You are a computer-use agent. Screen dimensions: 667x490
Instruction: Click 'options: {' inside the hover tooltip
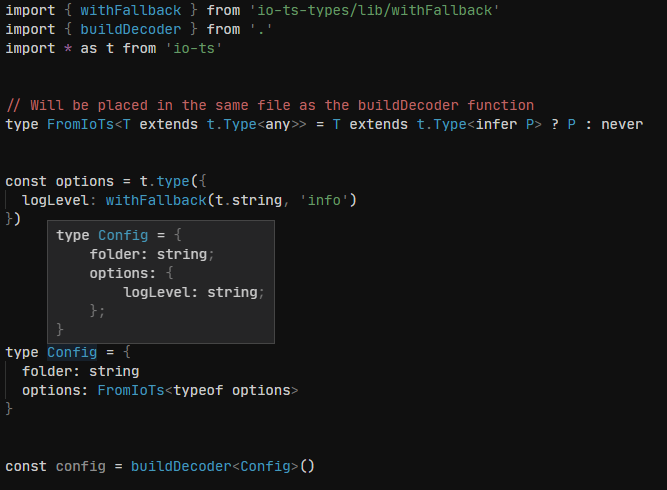tap(131, 273)
